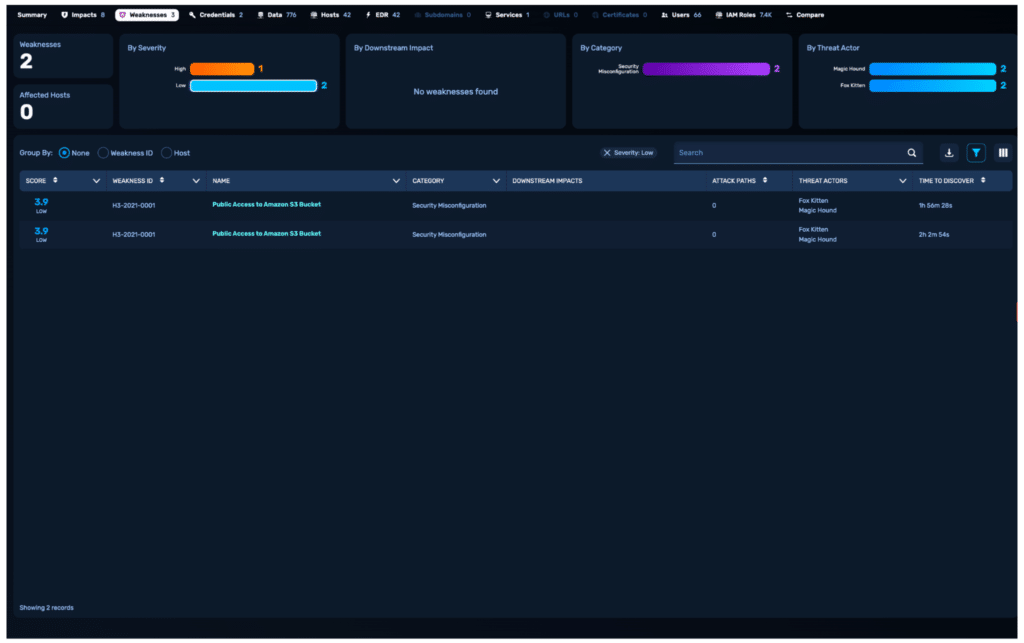Viewport: 1024px width, 643px height.
Task: Open the Credentials tab
Action: click(x=216, y=15)
